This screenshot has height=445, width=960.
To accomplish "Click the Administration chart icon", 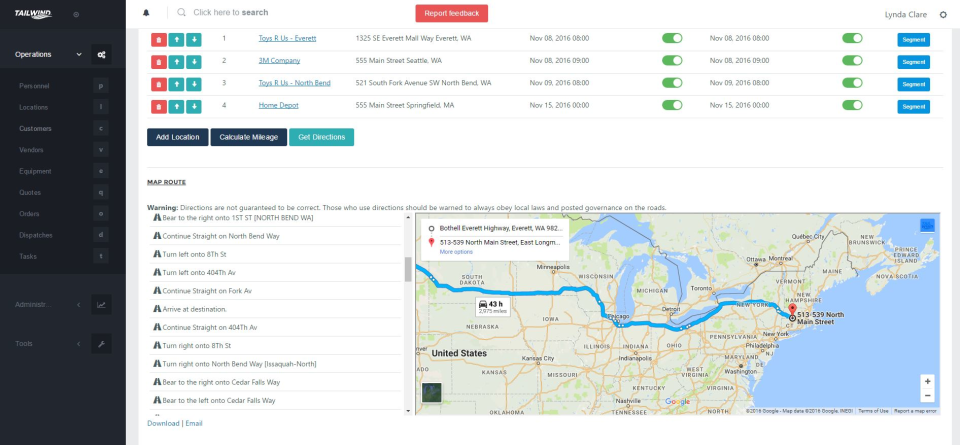I will (101, 304).
